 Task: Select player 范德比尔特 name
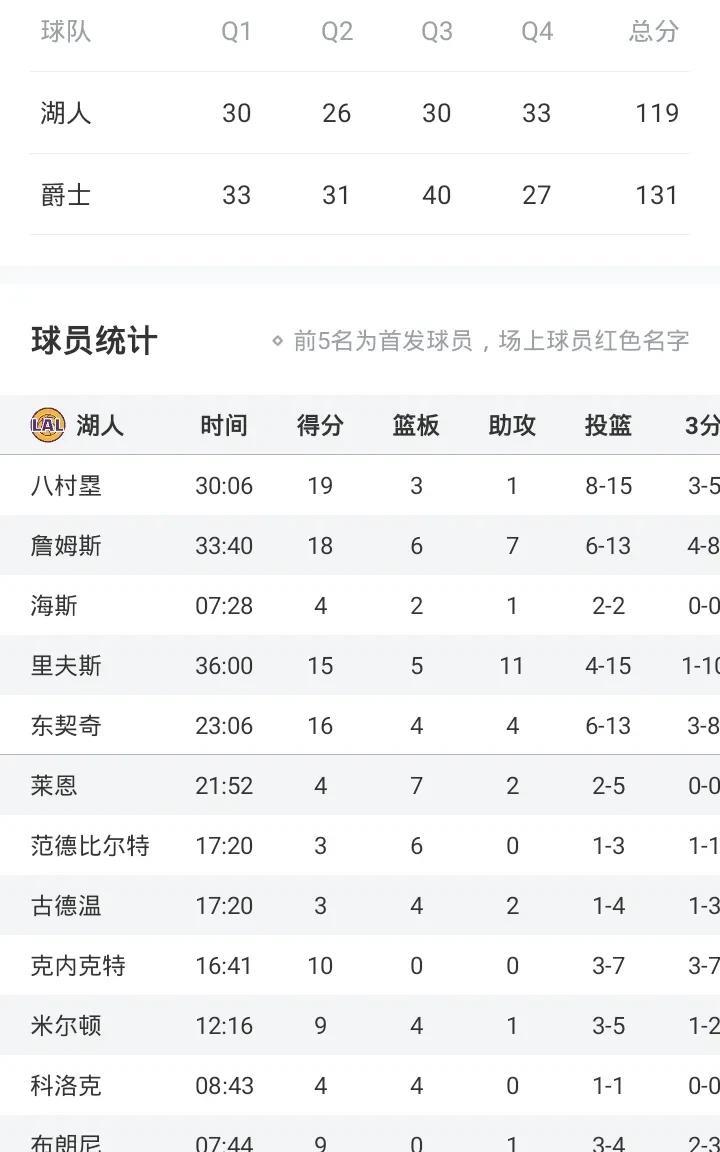click(x=90, y=846)
